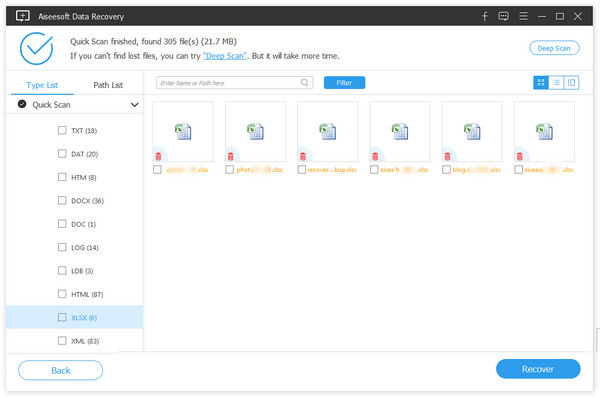This screenshot has height=398, width=600.
Task: Click the Back button
Action: [x=60, y=370]
